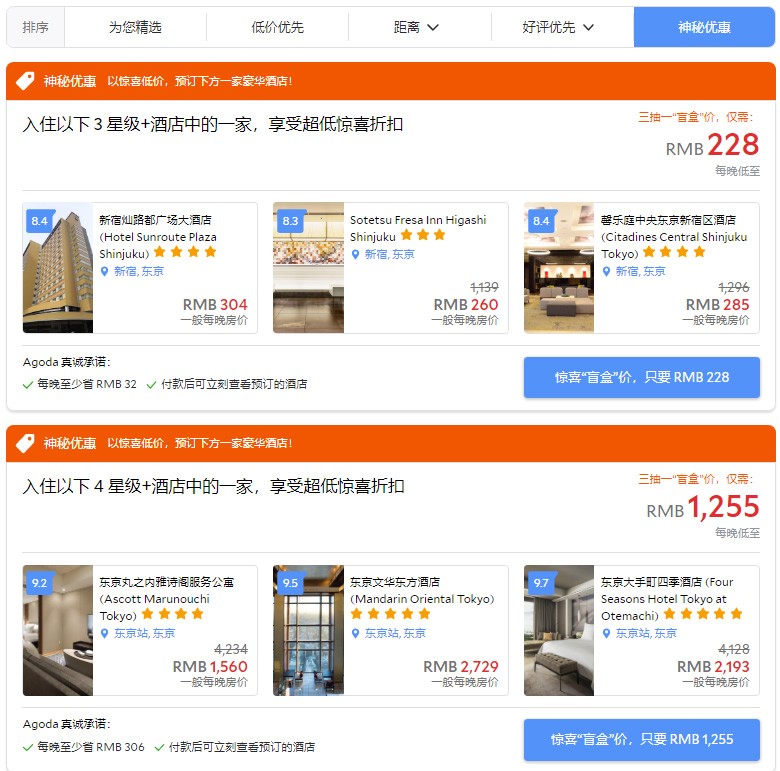This screenshot has width=780, height=771.
Task: Click location pin beside Hotel Sunroute Plaza
Action: pyautogui.click(x=104, y=272)
